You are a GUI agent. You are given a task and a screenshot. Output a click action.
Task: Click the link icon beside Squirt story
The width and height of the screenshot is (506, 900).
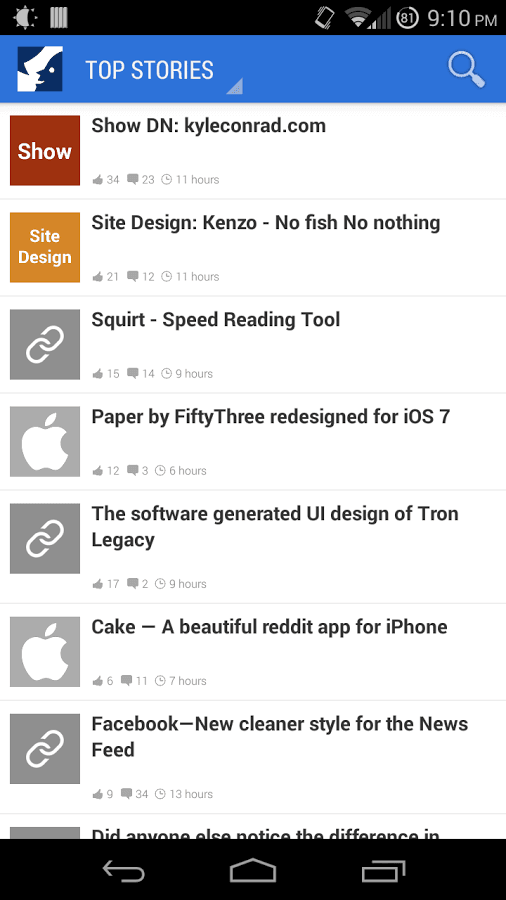[45, 344]
